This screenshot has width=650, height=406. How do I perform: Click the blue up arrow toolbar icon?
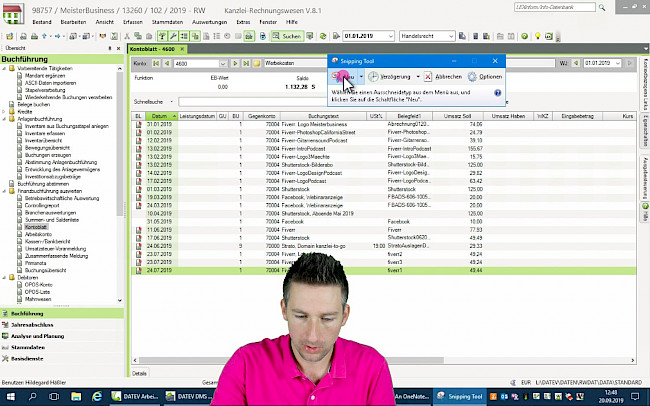[x=44, y=36]
